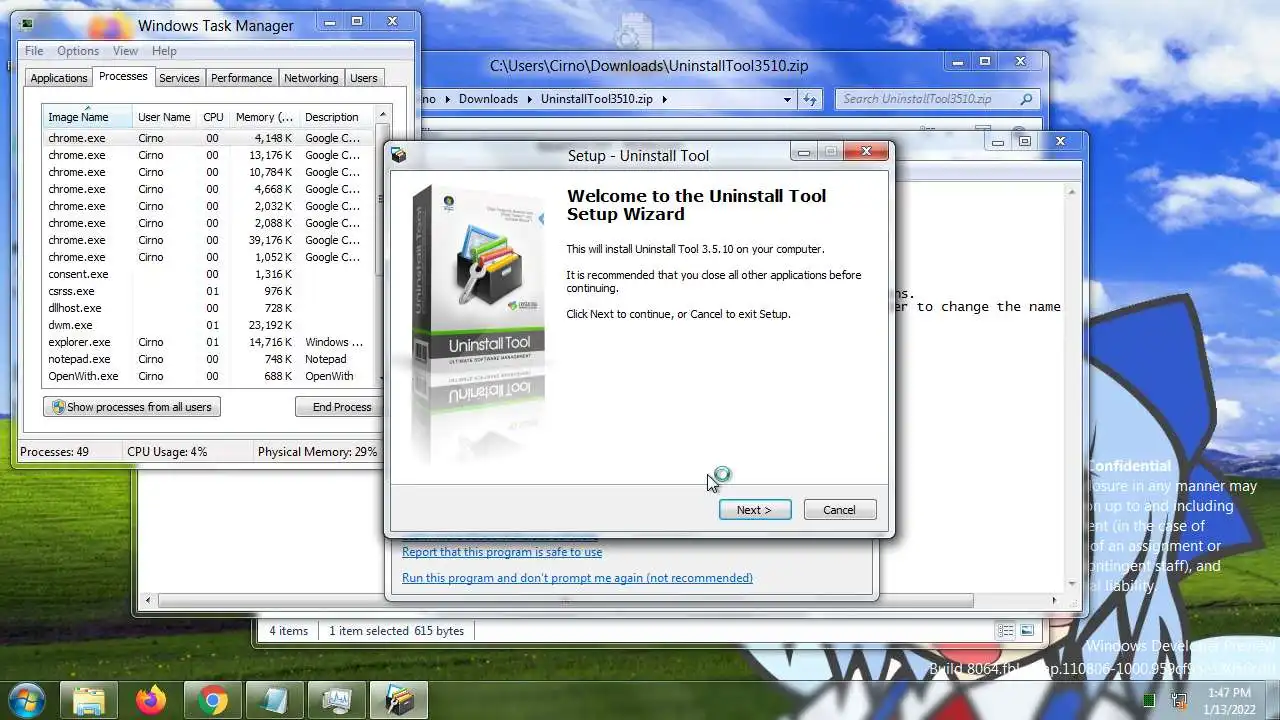Click the Explorer search magnifier icon
Screen dimensions: 1280x720
(1026, 99)
